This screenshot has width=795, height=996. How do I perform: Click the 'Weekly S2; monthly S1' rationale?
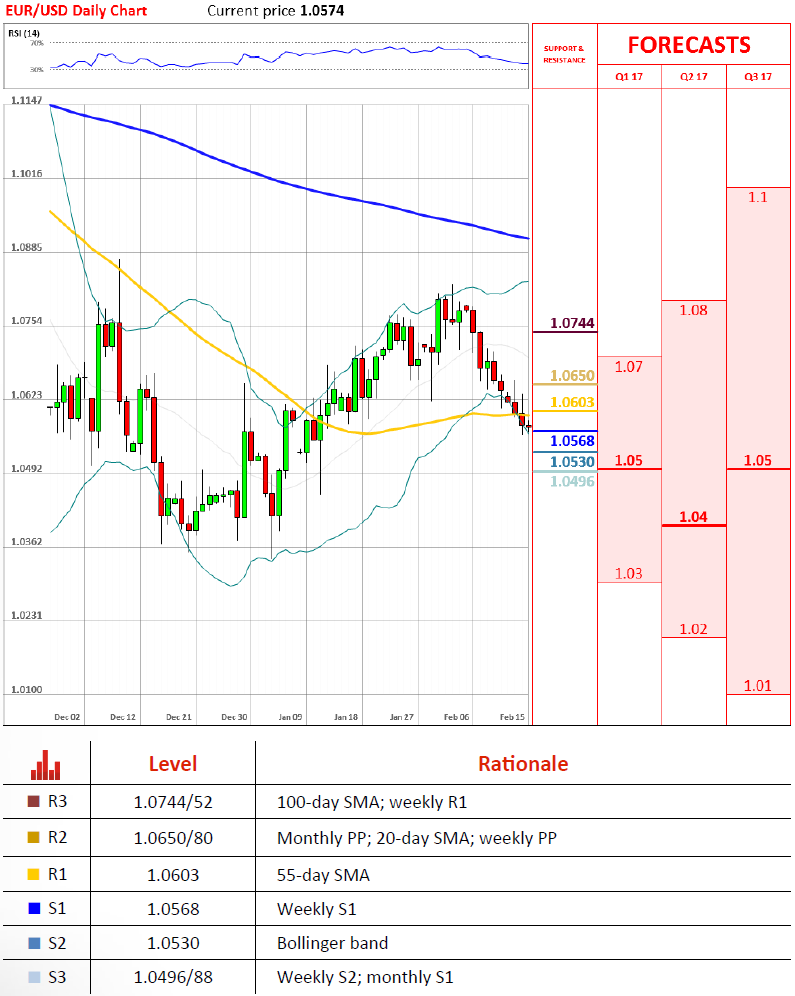[365, 977]
